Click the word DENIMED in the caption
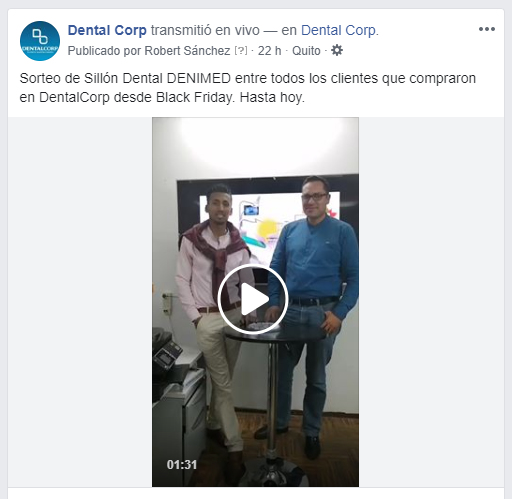 point(199,79)
